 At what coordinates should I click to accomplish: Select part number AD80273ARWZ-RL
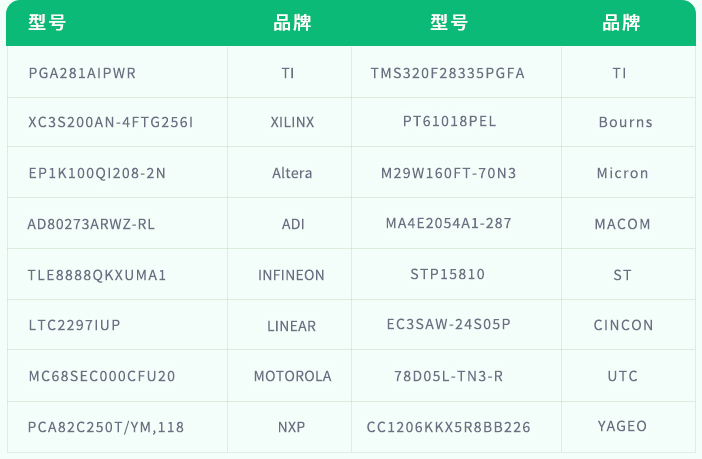[91, 224]
